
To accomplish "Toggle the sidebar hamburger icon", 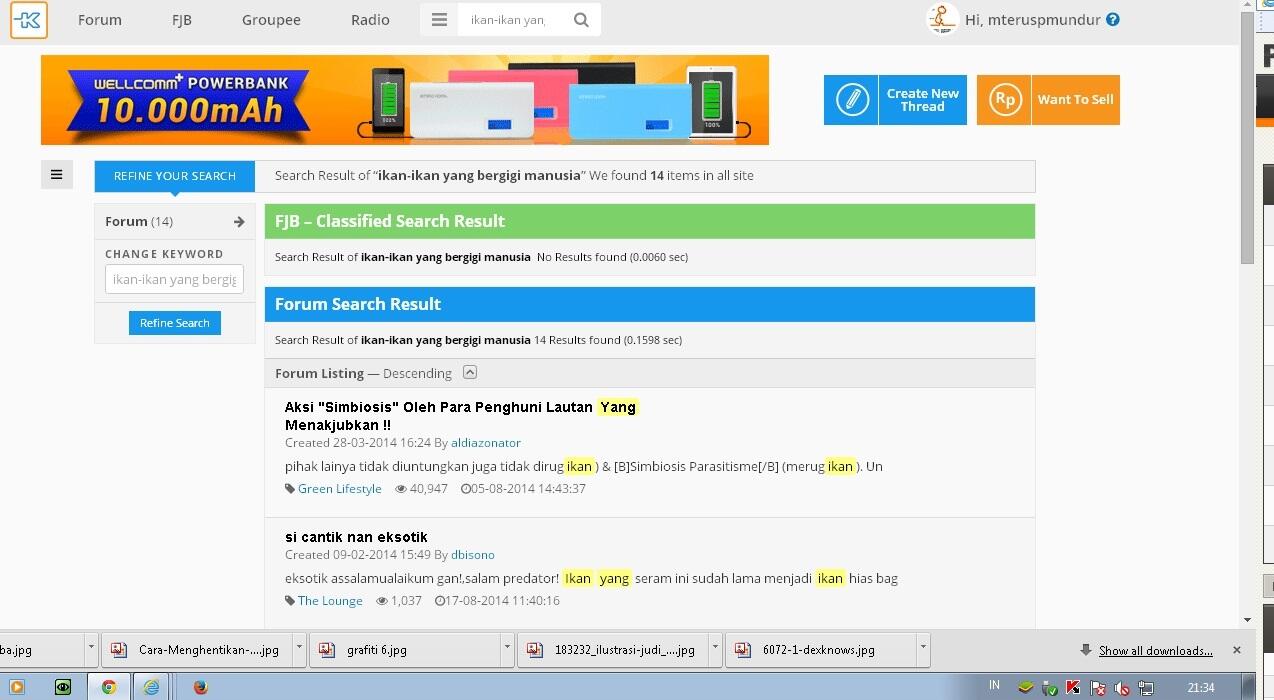I will point(57,175).
